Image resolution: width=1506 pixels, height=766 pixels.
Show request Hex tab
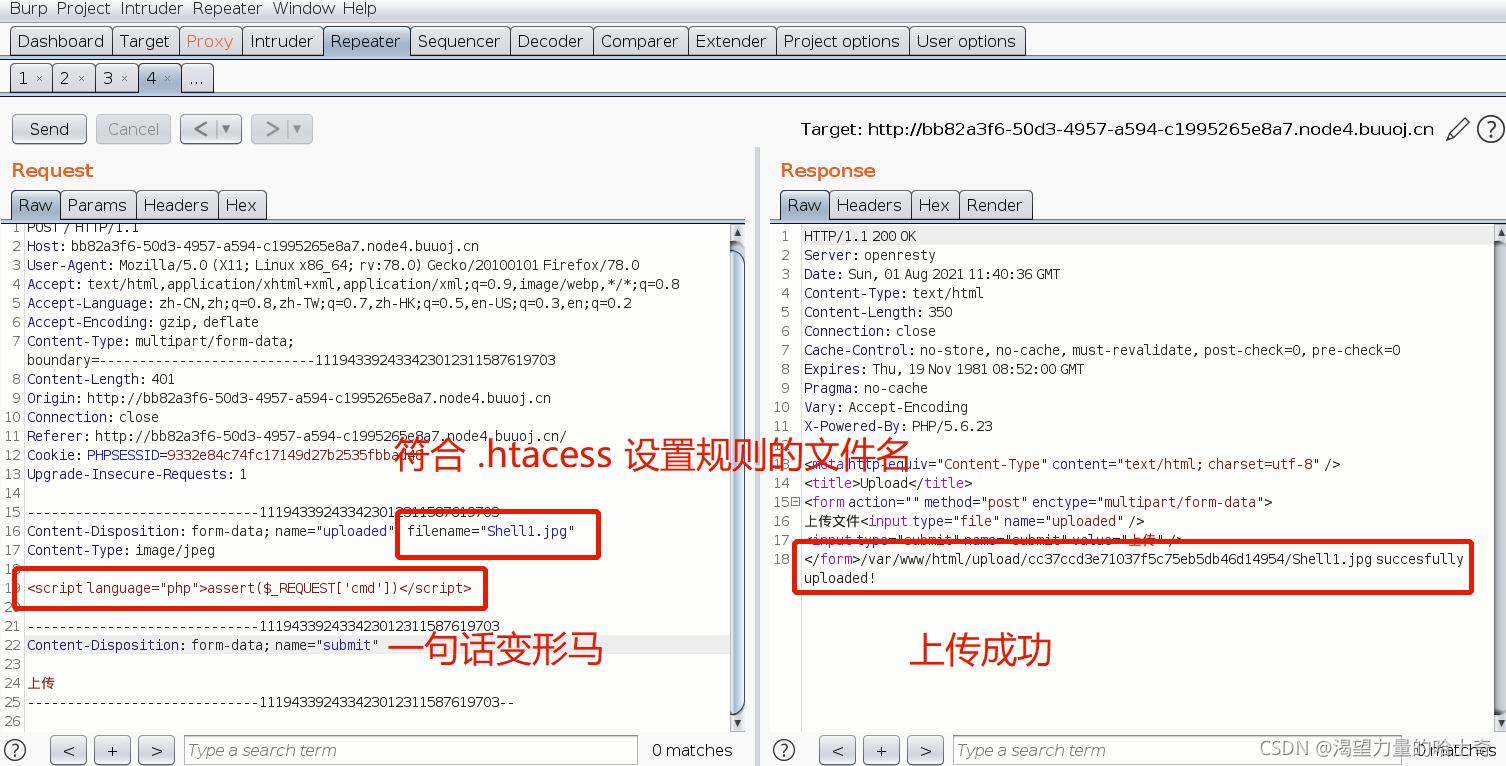coord(241,205)
